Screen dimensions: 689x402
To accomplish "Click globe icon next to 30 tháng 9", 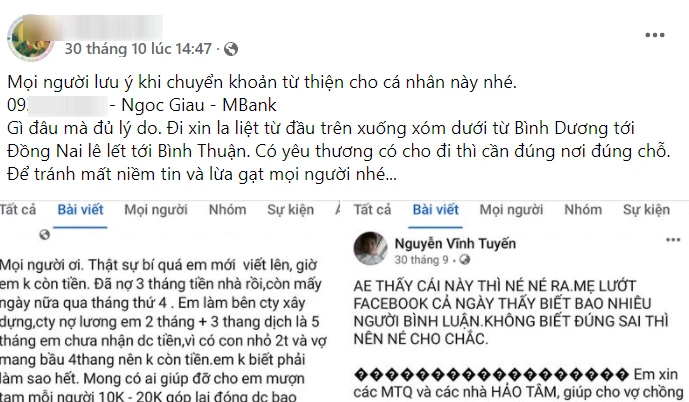I will 464,260.
